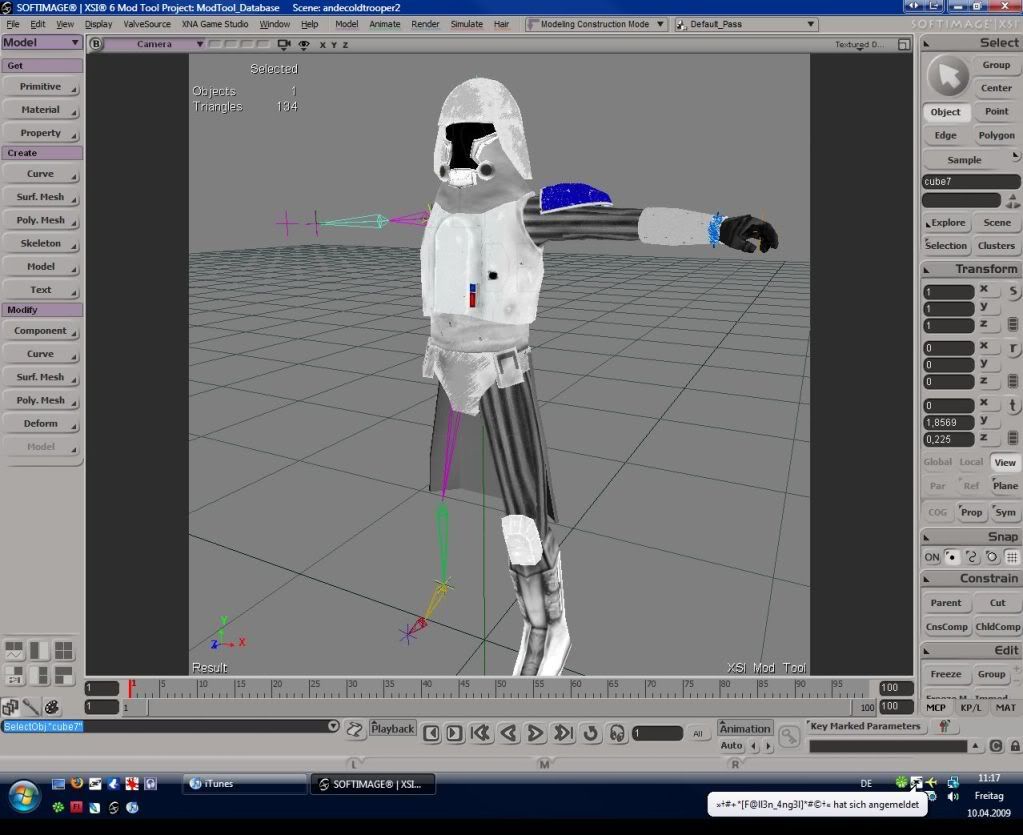Step to next frame

[454, 733]
